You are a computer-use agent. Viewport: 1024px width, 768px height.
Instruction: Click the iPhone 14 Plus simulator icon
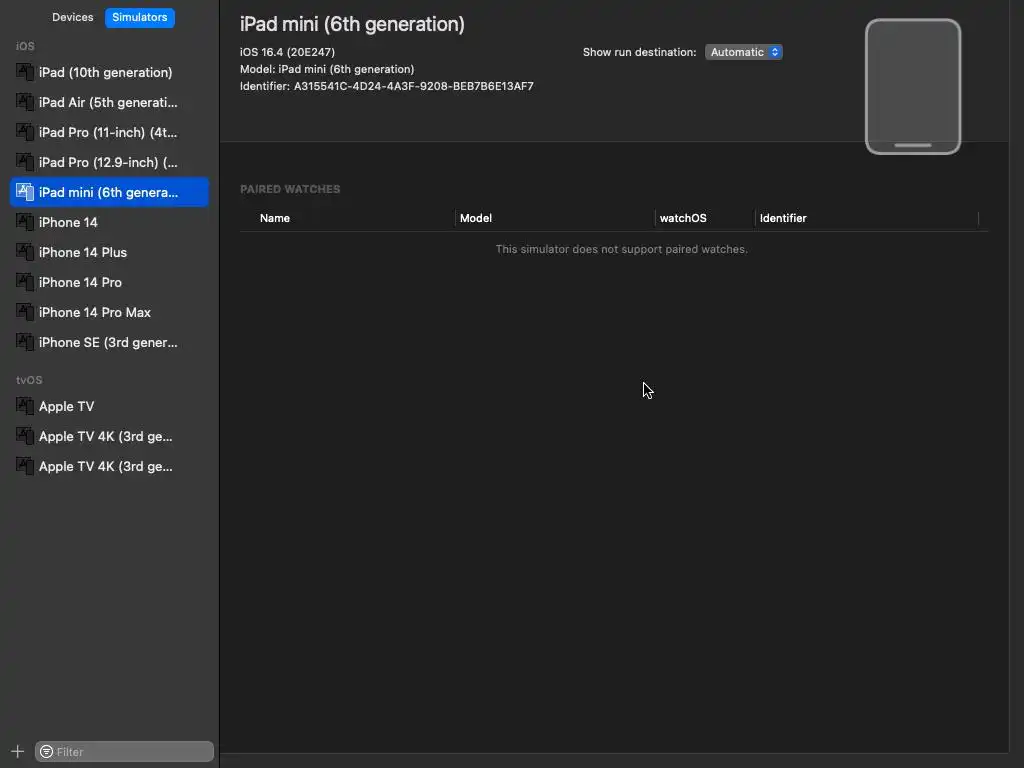point(25,252)
